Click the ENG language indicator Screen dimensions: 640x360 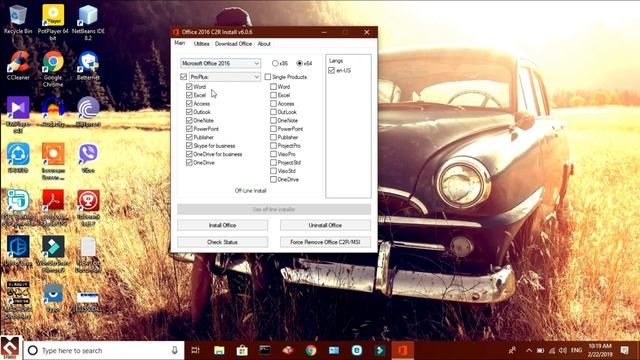[576, 350]
